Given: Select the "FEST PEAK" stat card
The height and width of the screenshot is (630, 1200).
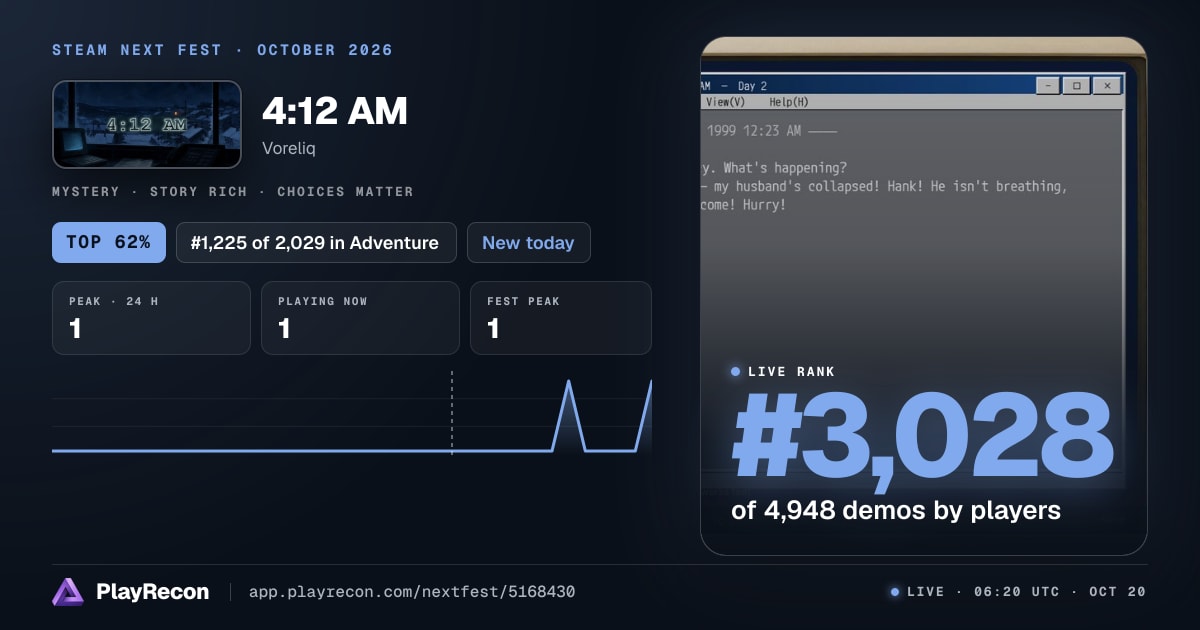Looking at the screenshot, I should [x=561, y=318].
